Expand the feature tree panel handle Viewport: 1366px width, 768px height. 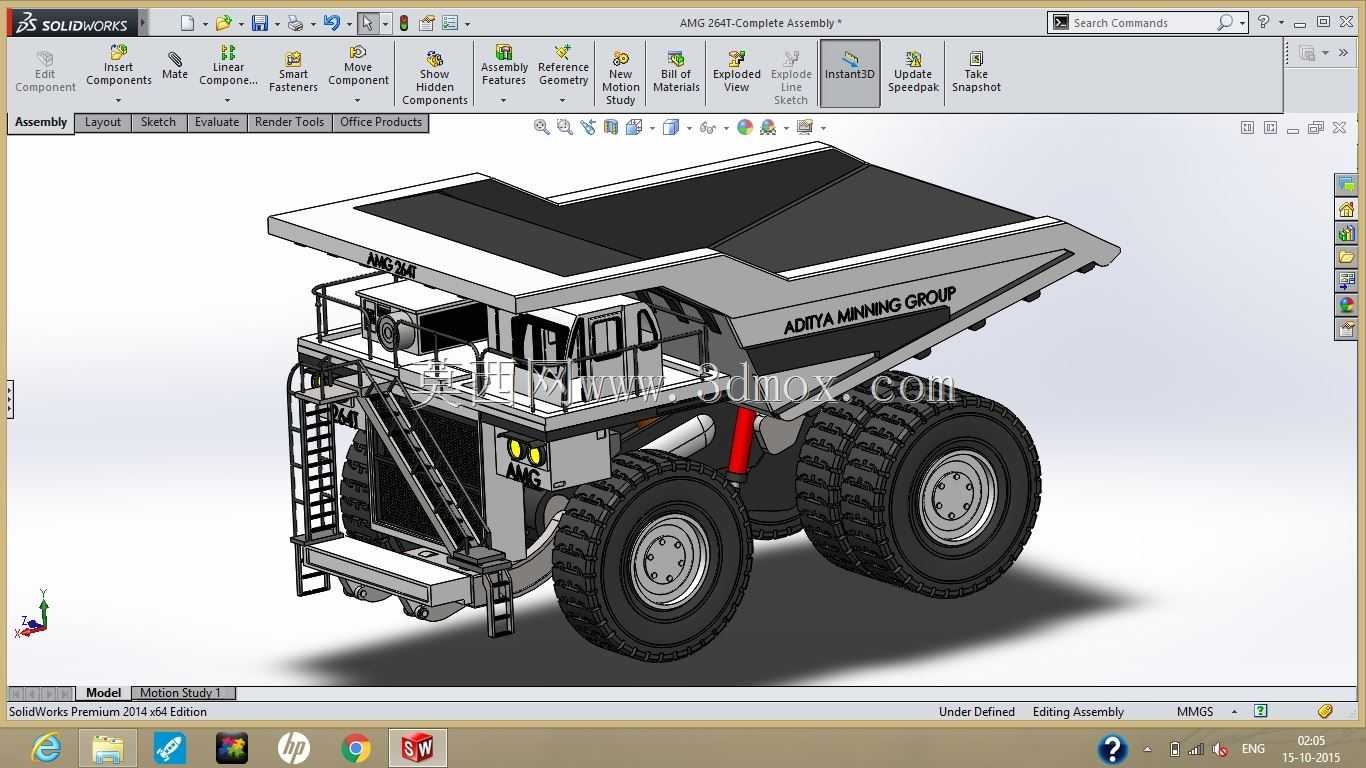point(10,399)
